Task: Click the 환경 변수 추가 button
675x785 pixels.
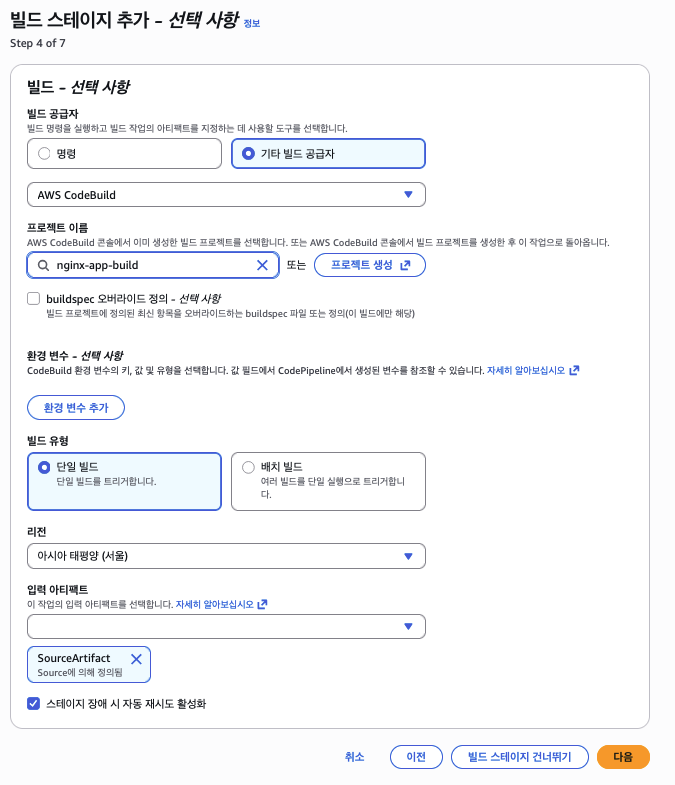Action: pos(76,408)
